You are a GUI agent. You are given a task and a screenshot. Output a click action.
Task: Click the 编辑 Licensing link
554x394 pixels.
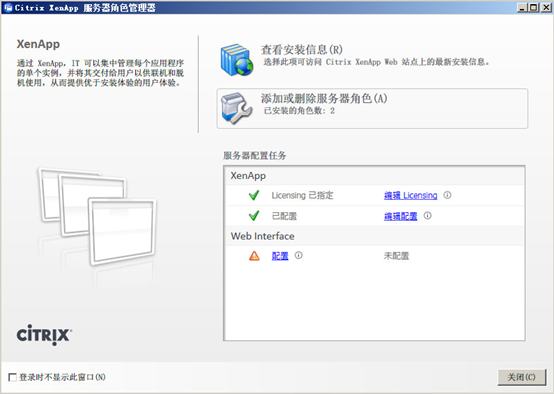(411, 195)
